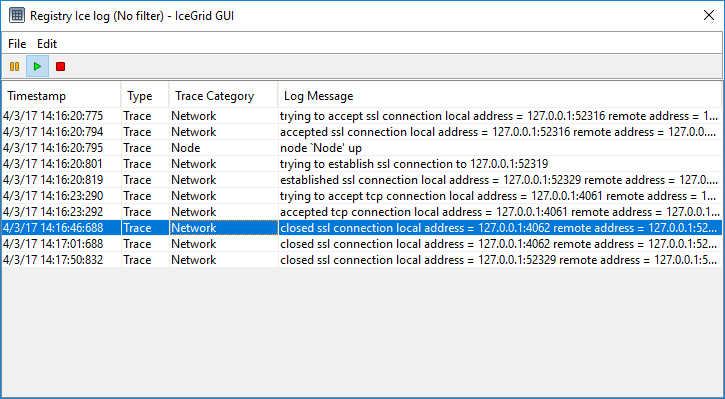Screen dimensions: 725x399
Task: Select the Node trace category cell
Action: click(x=224, y=148)
